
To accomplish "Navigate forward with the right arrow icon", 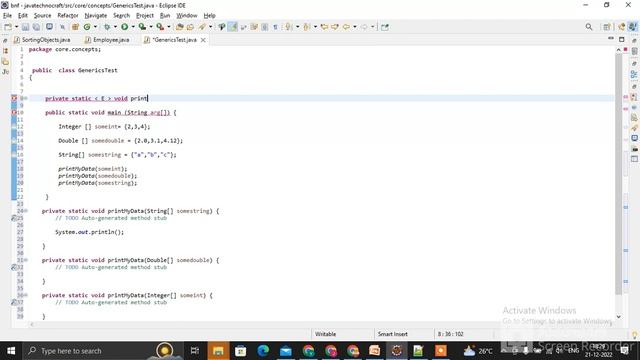I will pos(364,27).
